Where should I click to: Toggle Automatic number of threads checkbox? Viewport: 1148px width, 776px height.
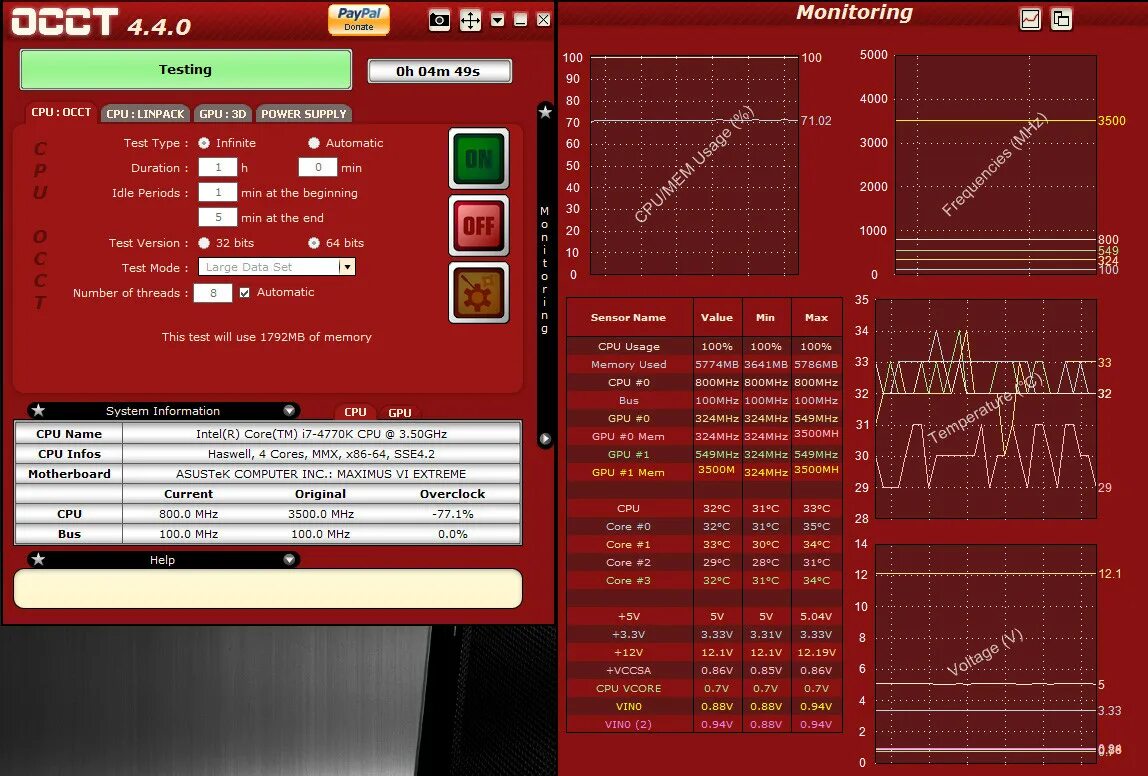point(245,292)
